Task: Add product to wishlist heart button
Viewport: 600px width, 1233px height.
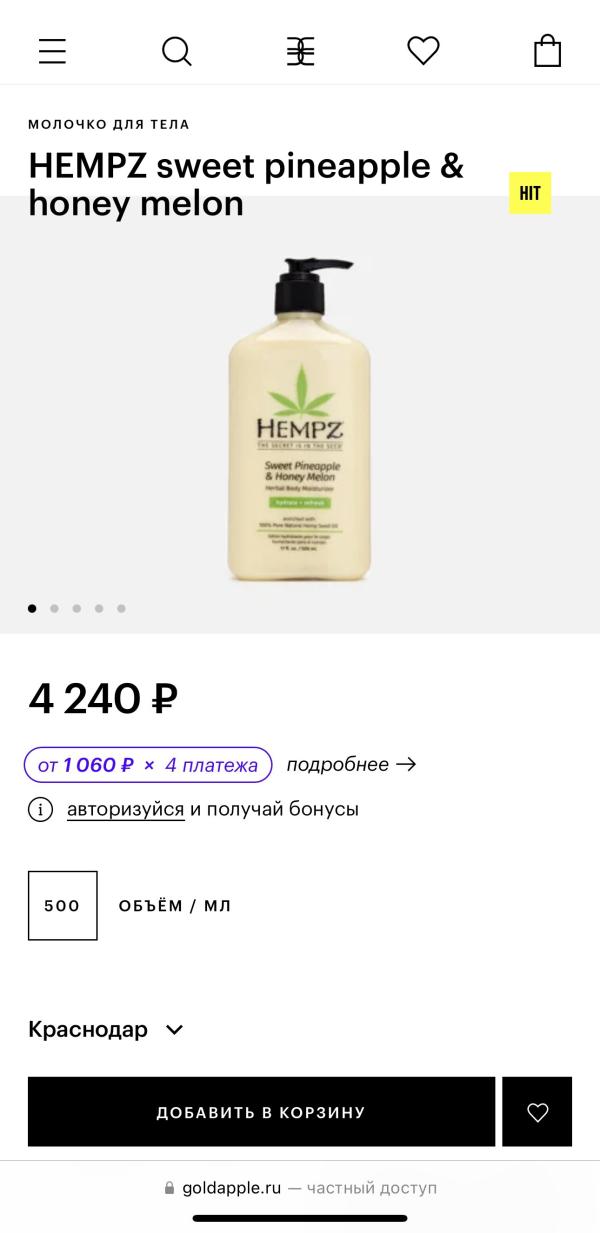Action: pos(537,1111)
